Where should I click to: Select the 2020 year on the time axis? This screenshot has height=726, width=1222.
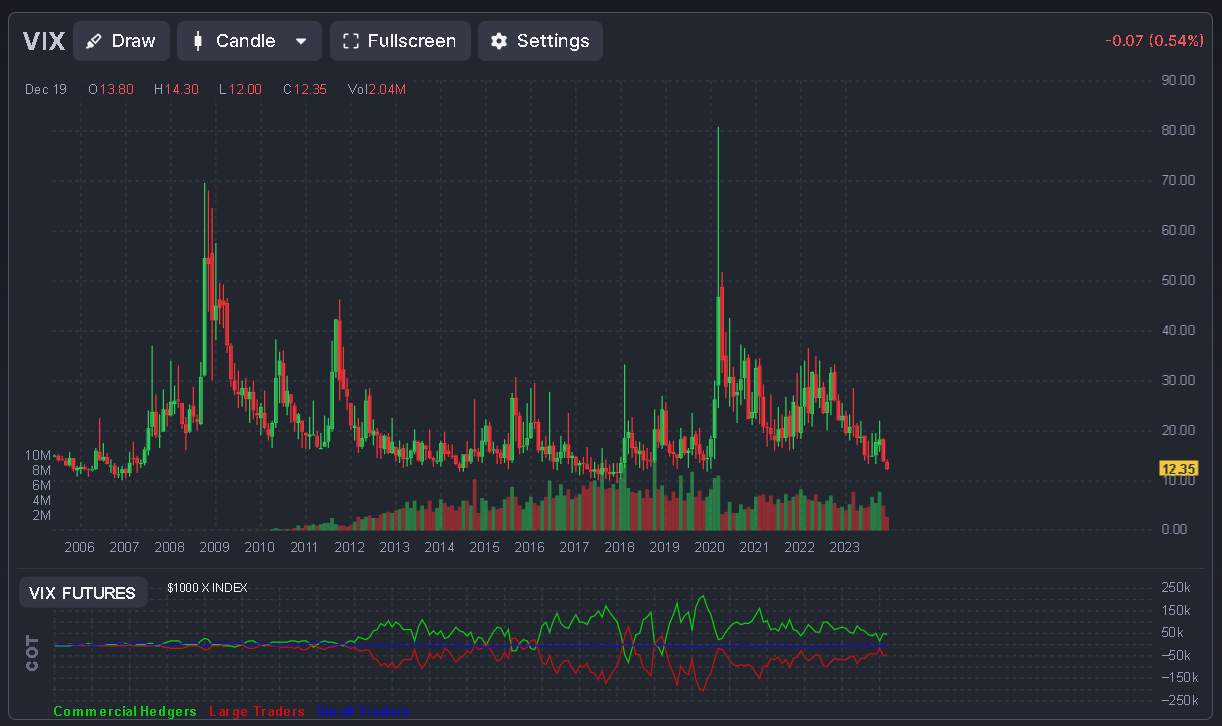click(709, 547)
